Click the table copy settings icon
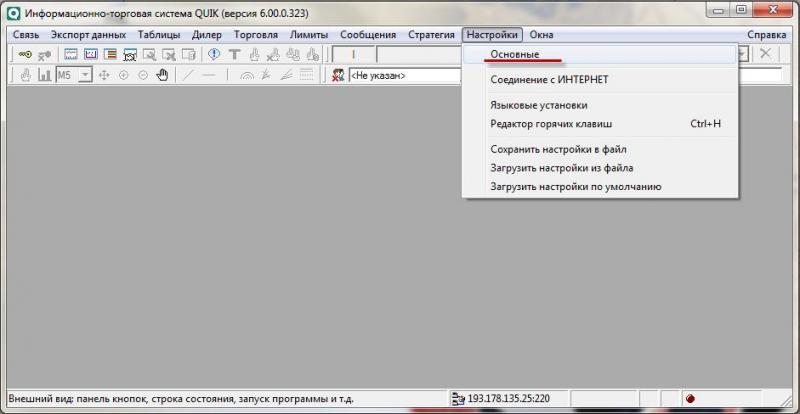Image resolution: width=800 pixels, height=414 pixels. click(x=189, y=54)
